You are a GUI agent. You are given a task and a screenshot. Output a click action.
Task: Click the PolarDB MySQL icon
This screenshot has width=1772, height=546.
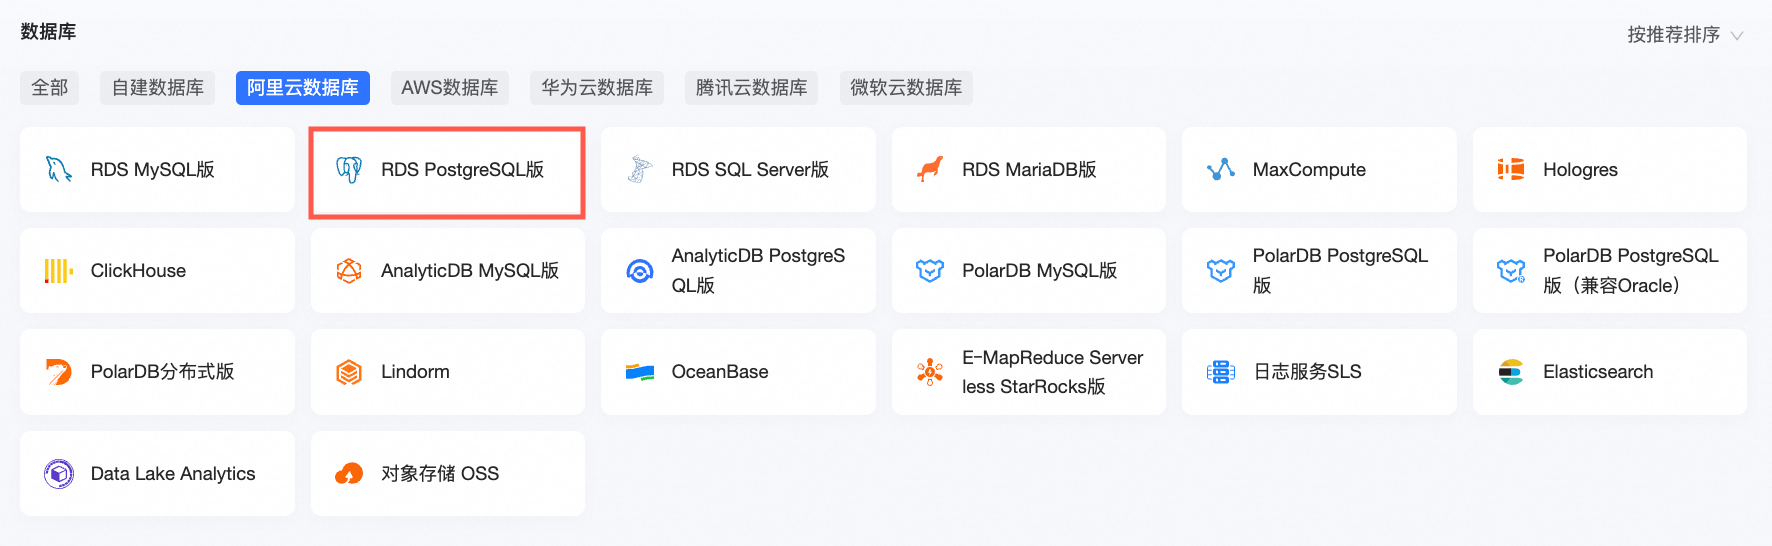pos(930,271)
